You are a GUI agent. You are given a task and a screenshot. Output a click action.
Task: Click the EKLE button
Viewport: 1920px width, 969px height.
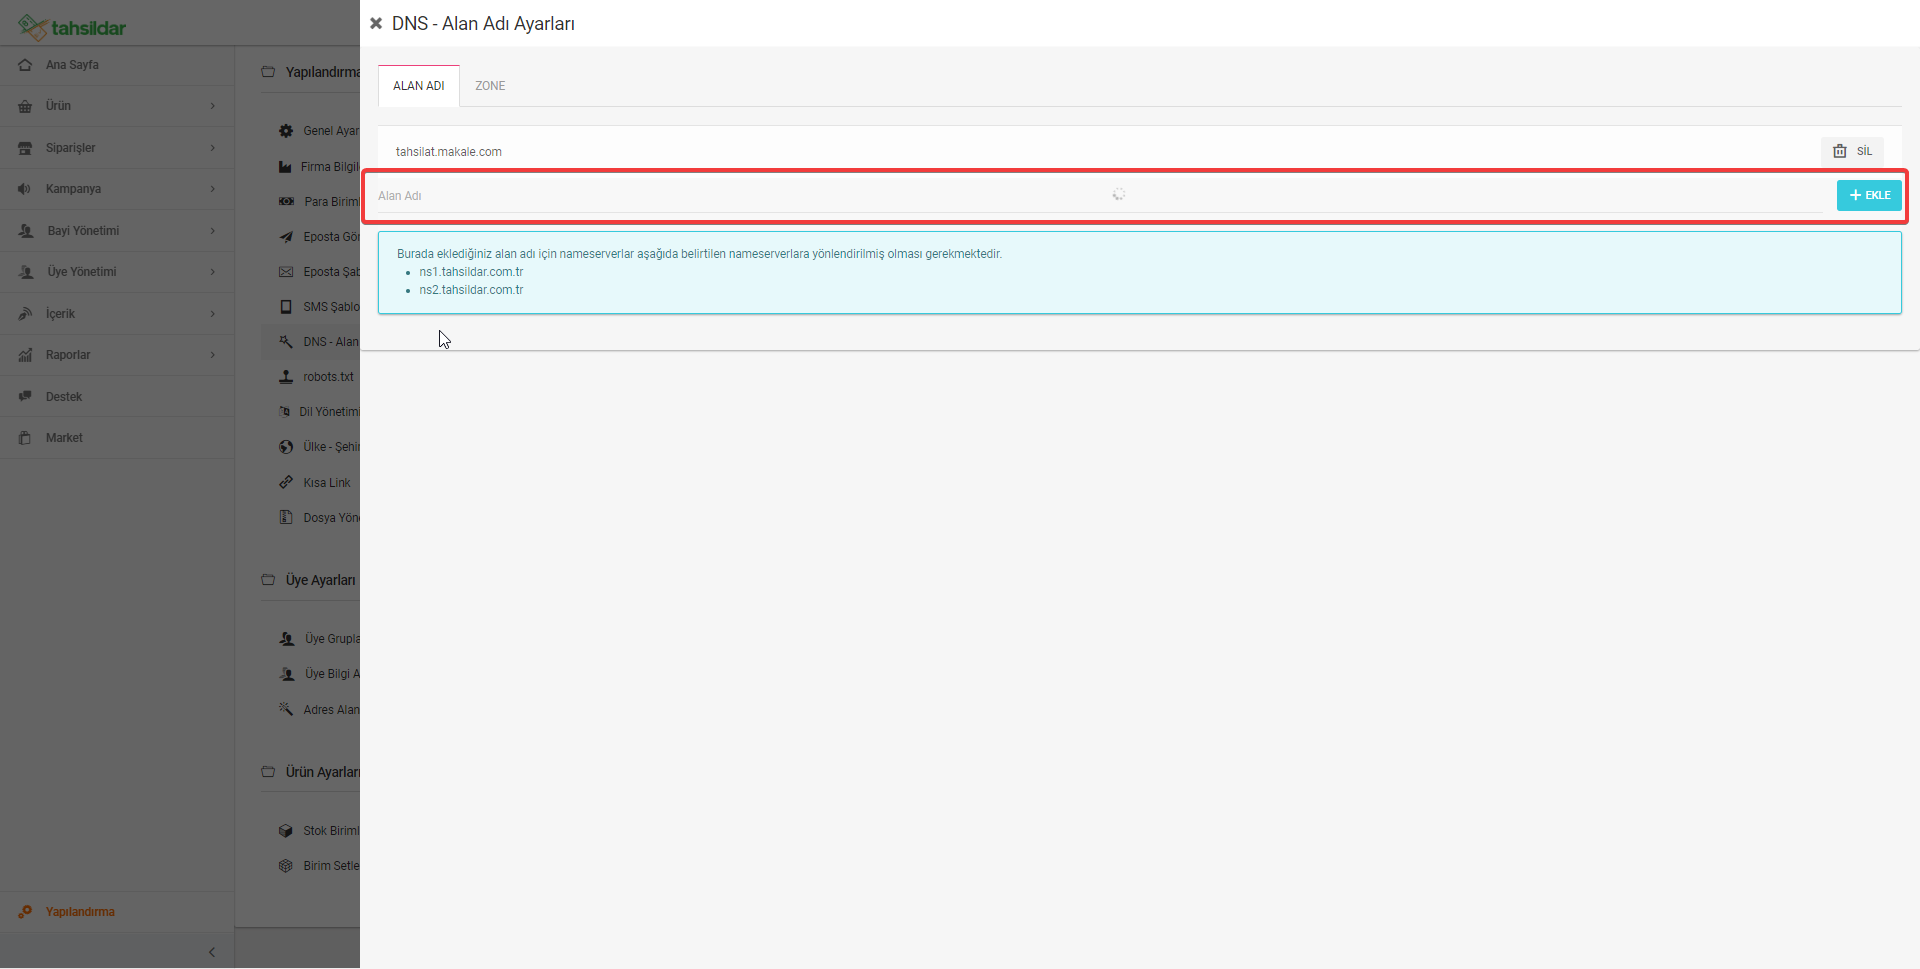1869,195
